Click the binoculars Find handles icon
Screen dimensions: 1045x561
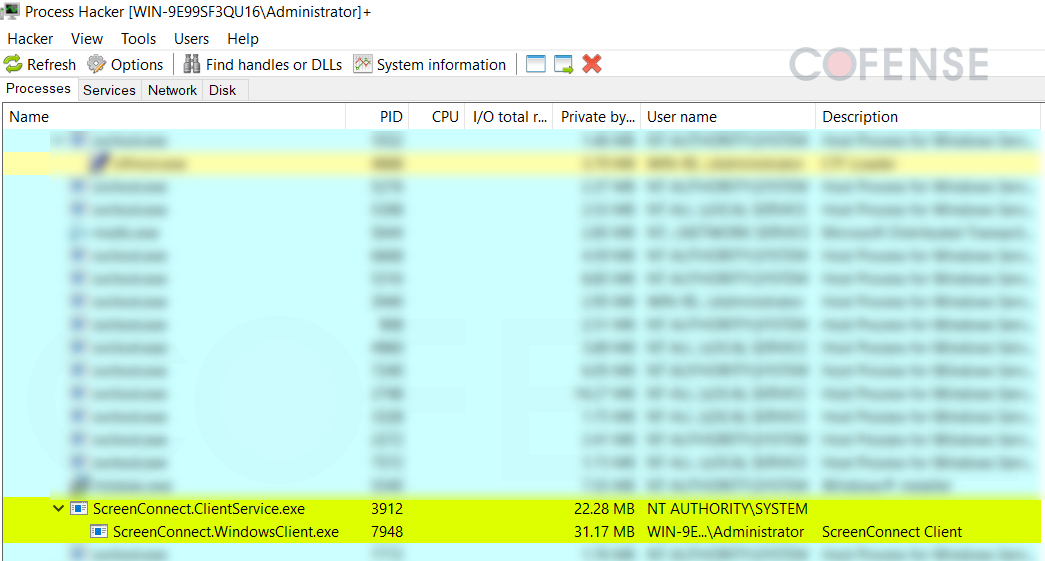pos(192,64)
